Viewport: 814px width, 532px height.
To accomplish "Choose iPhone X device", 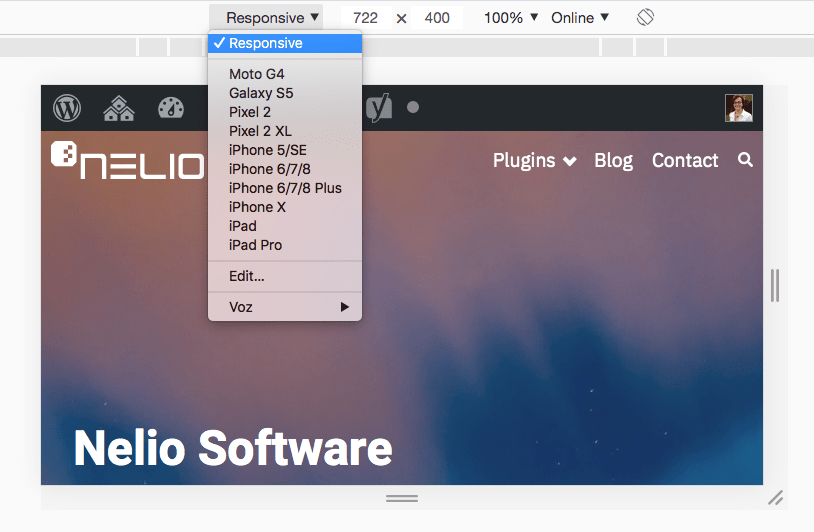I will [x=284, y=207].
